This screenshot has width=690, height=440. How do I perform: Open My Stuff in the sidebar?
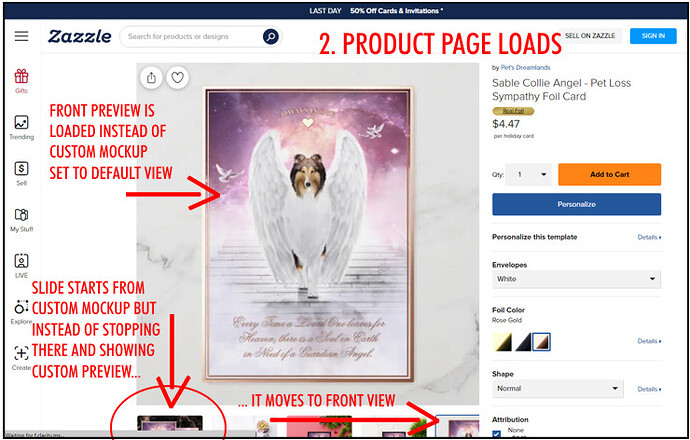[21, 220]
